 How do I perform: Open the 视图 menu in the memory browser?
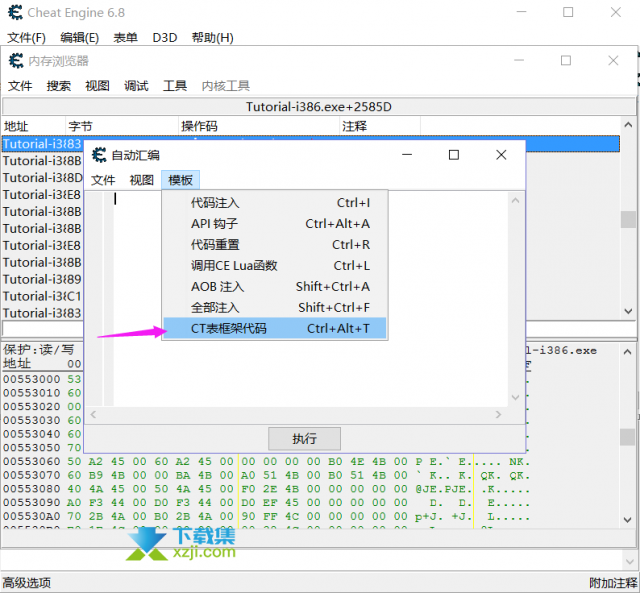[x=98, y=86]
